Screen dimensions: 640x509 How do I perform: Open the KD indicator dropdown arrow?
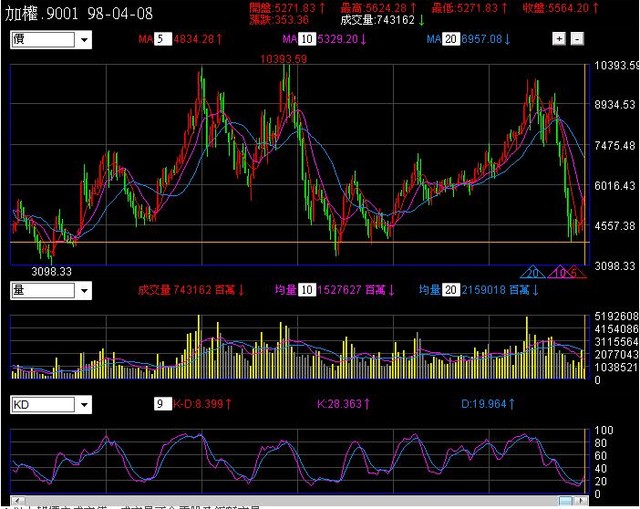click(x=84, y=405)
